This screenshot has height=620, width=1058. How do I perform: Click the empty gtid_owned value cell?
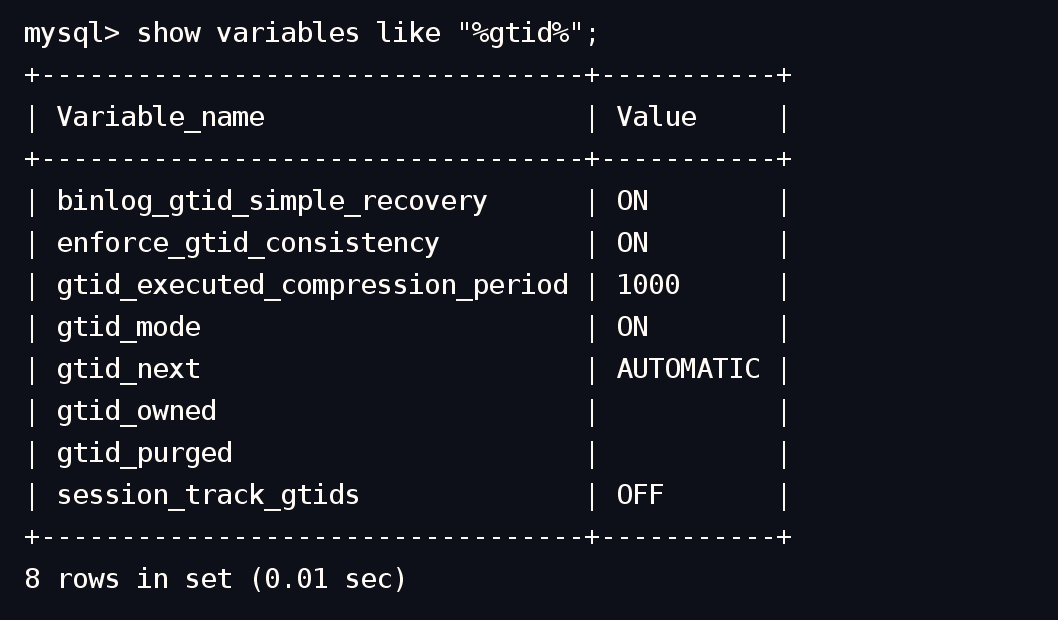(688, 411)
